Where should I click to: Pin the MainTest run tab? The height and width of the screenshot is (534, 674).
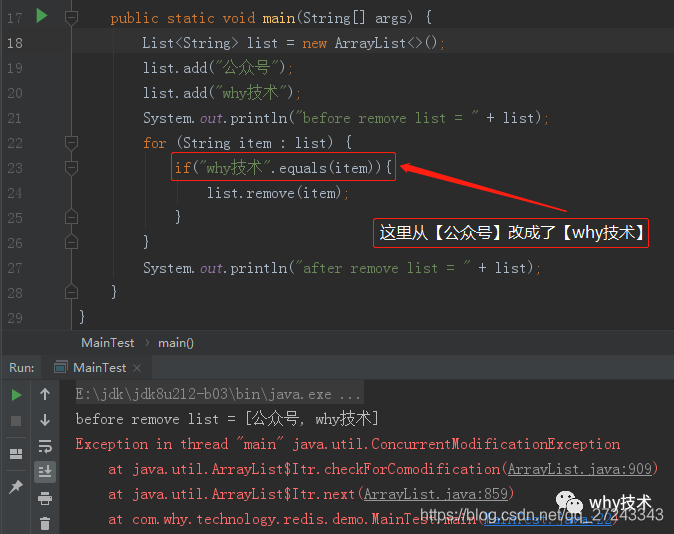coord(16,486)
